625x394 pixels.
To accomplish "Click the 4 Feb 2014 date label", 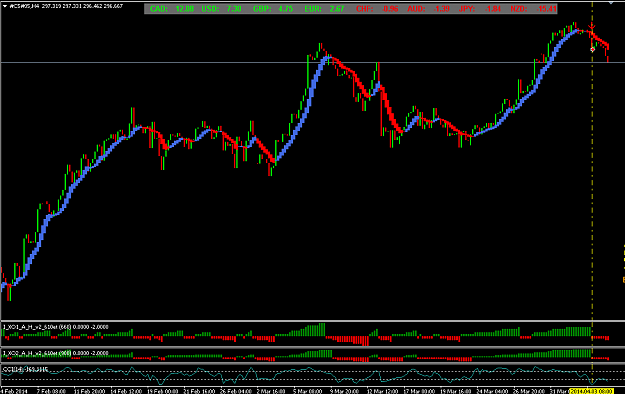I will 14,391.
